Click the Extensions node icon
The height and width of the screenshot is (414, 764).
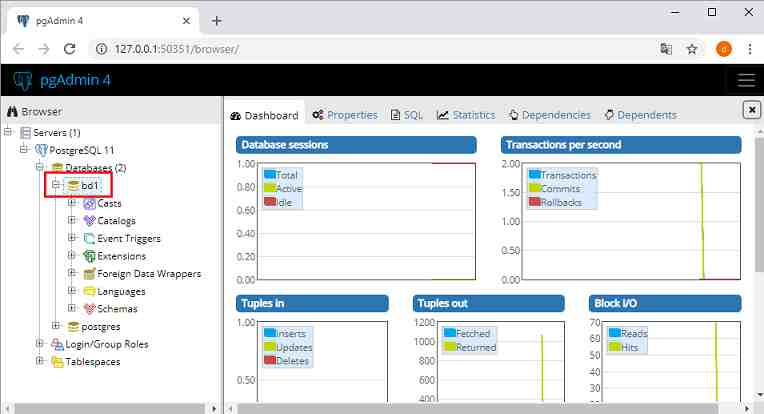tap(89, 256)
